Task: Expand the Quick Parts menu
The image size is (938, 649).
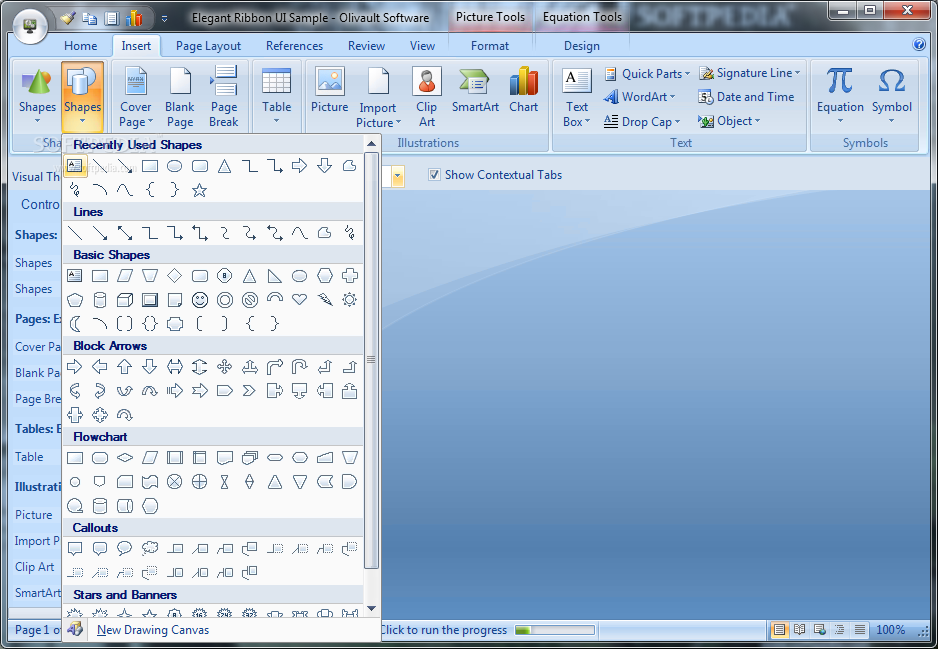Action: tap(647, 74)
